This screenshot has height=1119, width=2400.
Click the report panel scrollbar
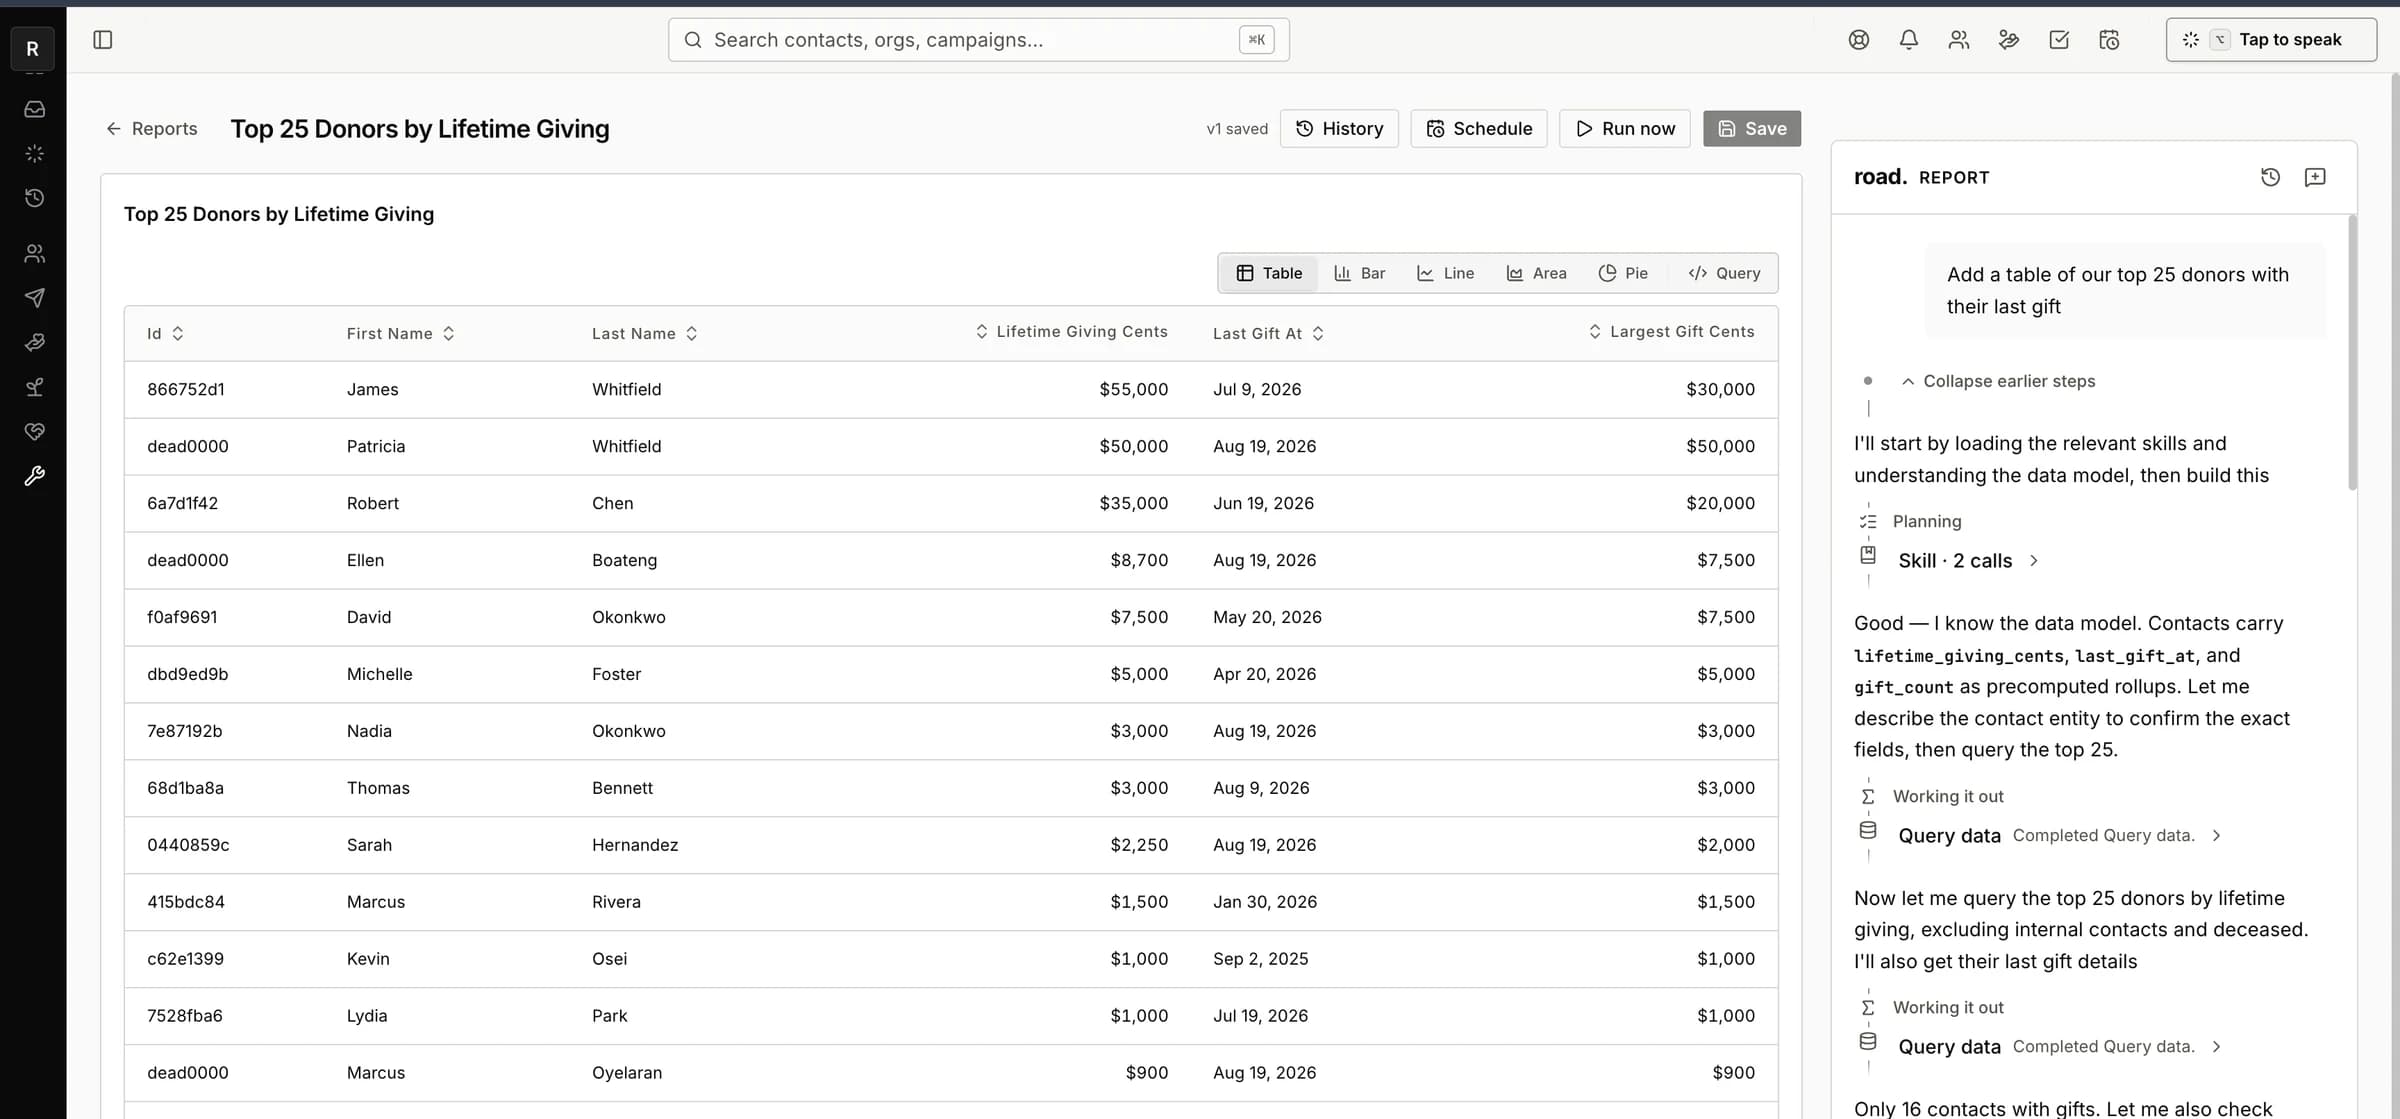[2352, 352]
